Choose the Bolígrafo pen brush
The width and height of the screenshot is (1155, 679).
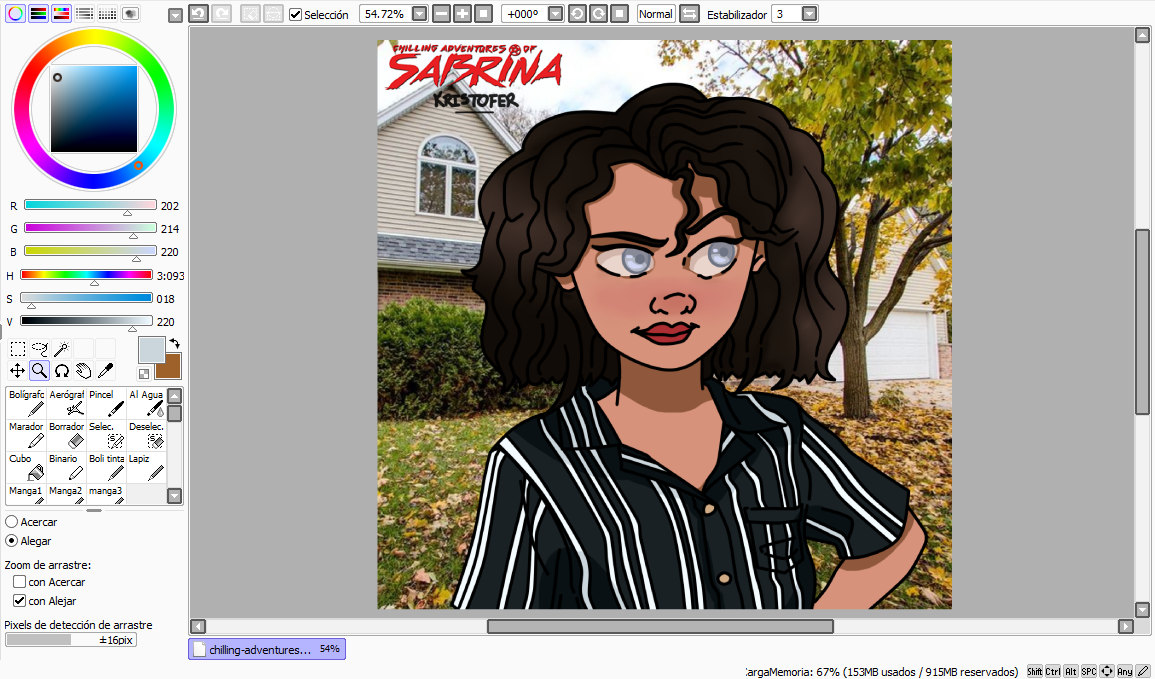(27, 404)
